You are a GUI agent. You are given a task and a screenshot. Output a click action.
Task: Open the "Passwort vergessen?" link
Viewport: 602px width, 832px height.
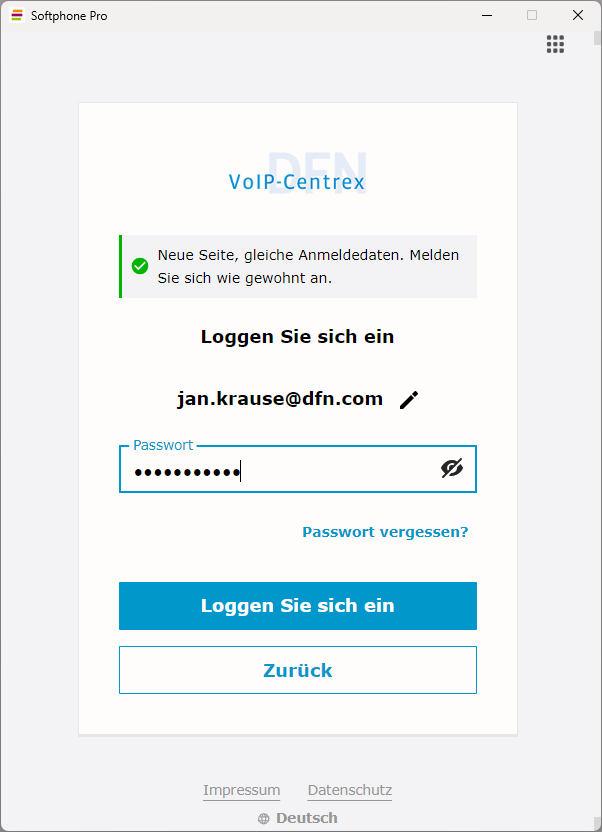[385, 532]
